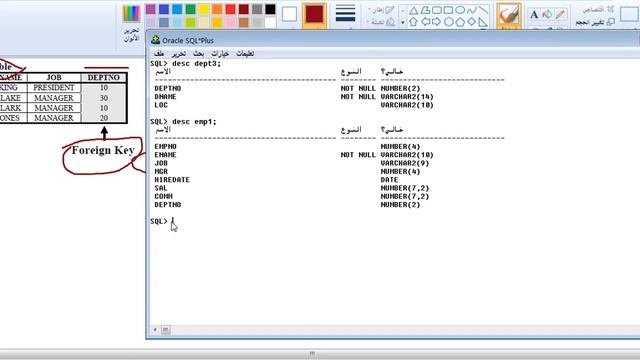The image size is (640, 360).
Task: Select the Fill with color bucket
Action: pos(547,15)
